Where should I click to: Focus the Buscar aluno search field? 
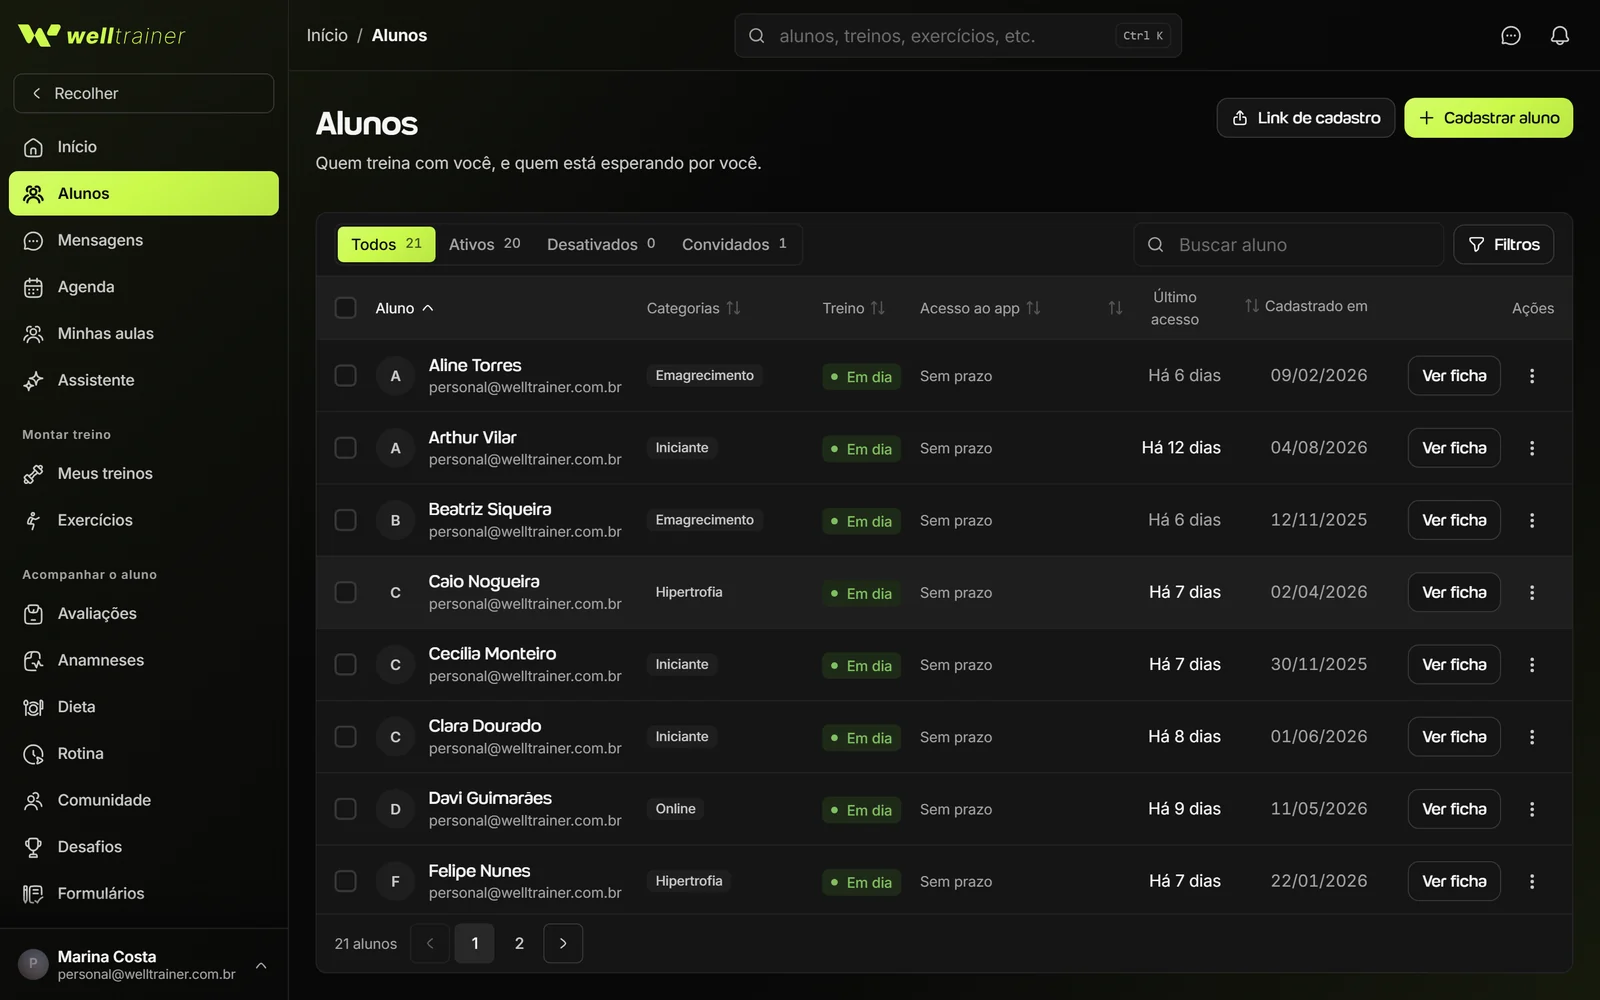tap(1288, 245)
